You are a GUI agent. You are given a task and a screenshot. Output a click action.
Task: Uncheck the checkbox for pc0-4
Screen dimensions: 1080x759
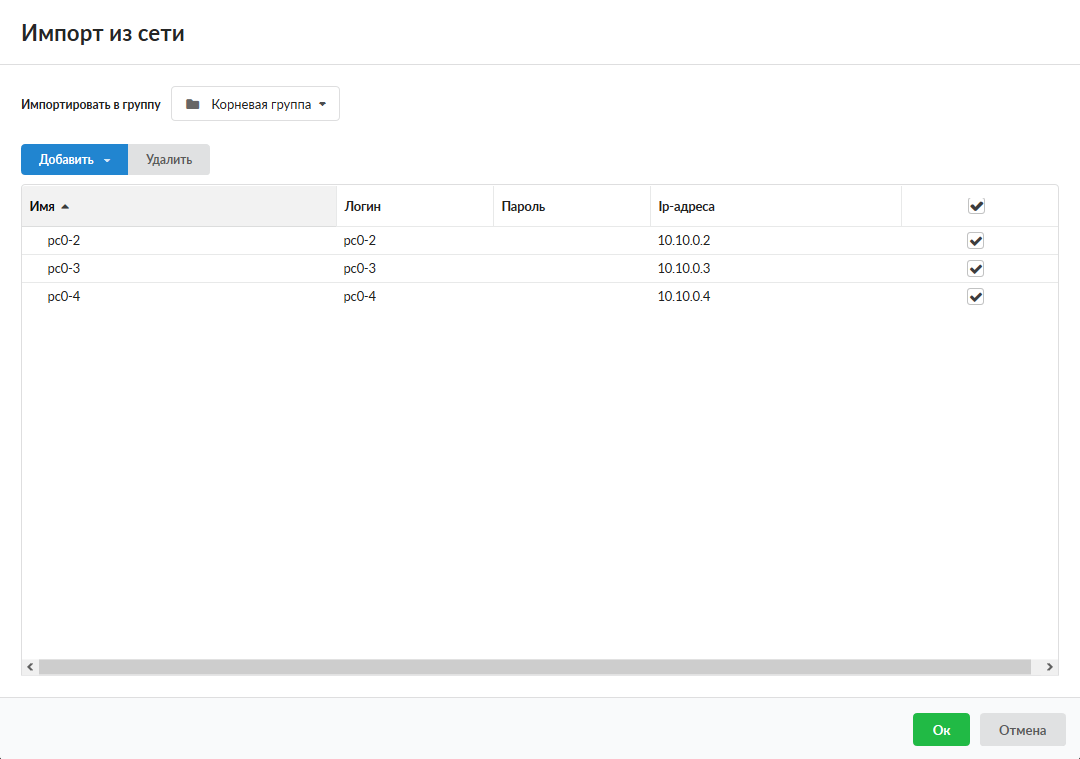pyautogui.click(x=976, y=297)
